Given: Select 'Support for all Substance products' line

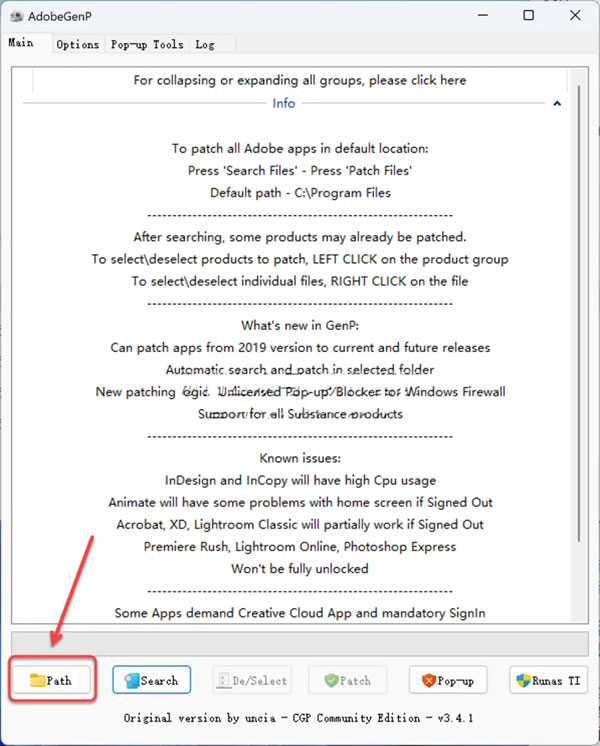Looking at the screenshot, I should [x=300, y=414].
